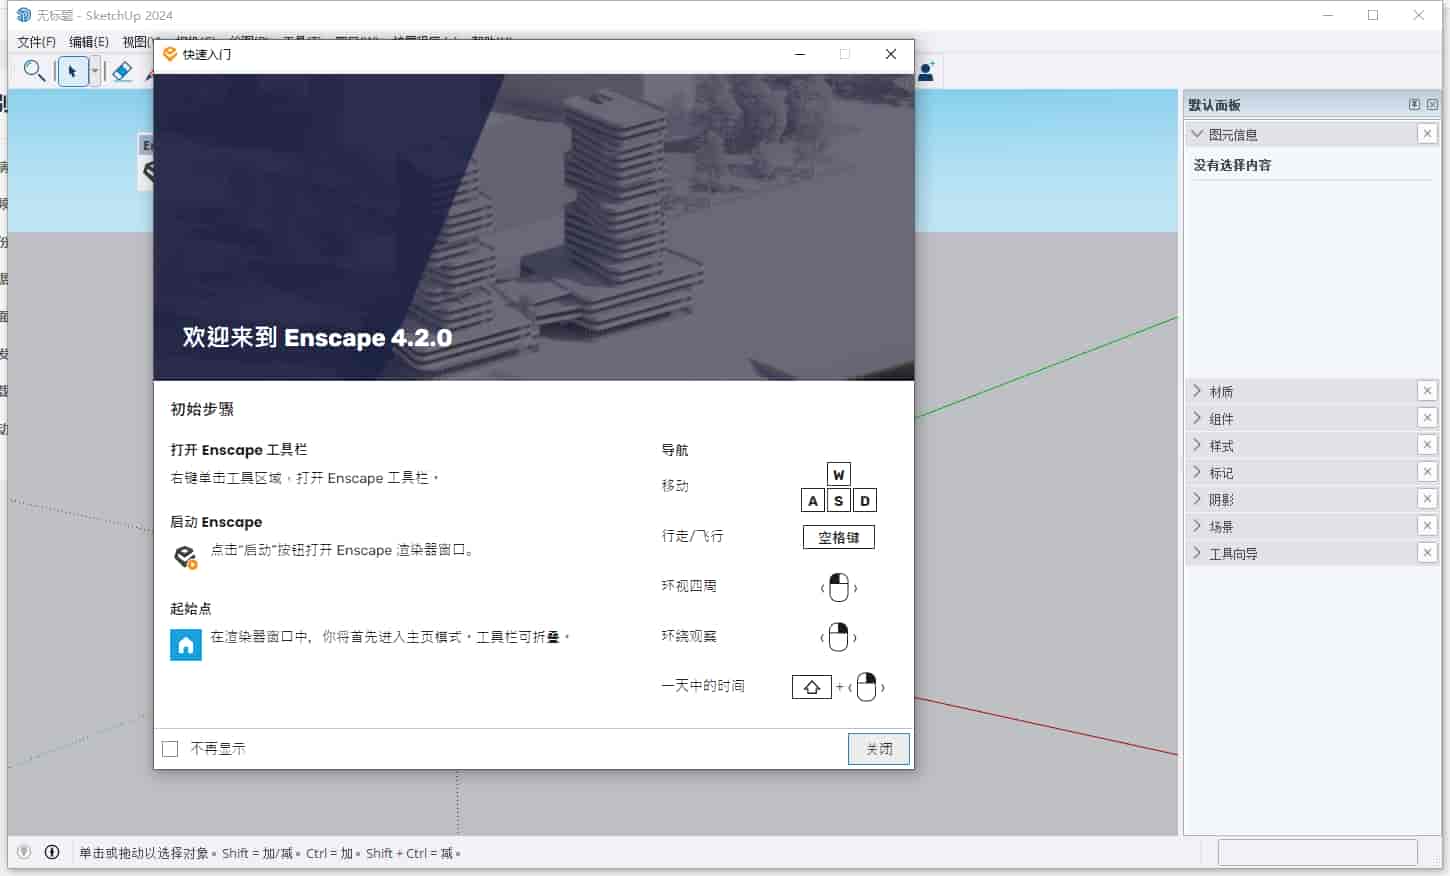1450x876 pixels.
Task: Click the sign-in person icon on the toolbar
Action: click(925, 71)
